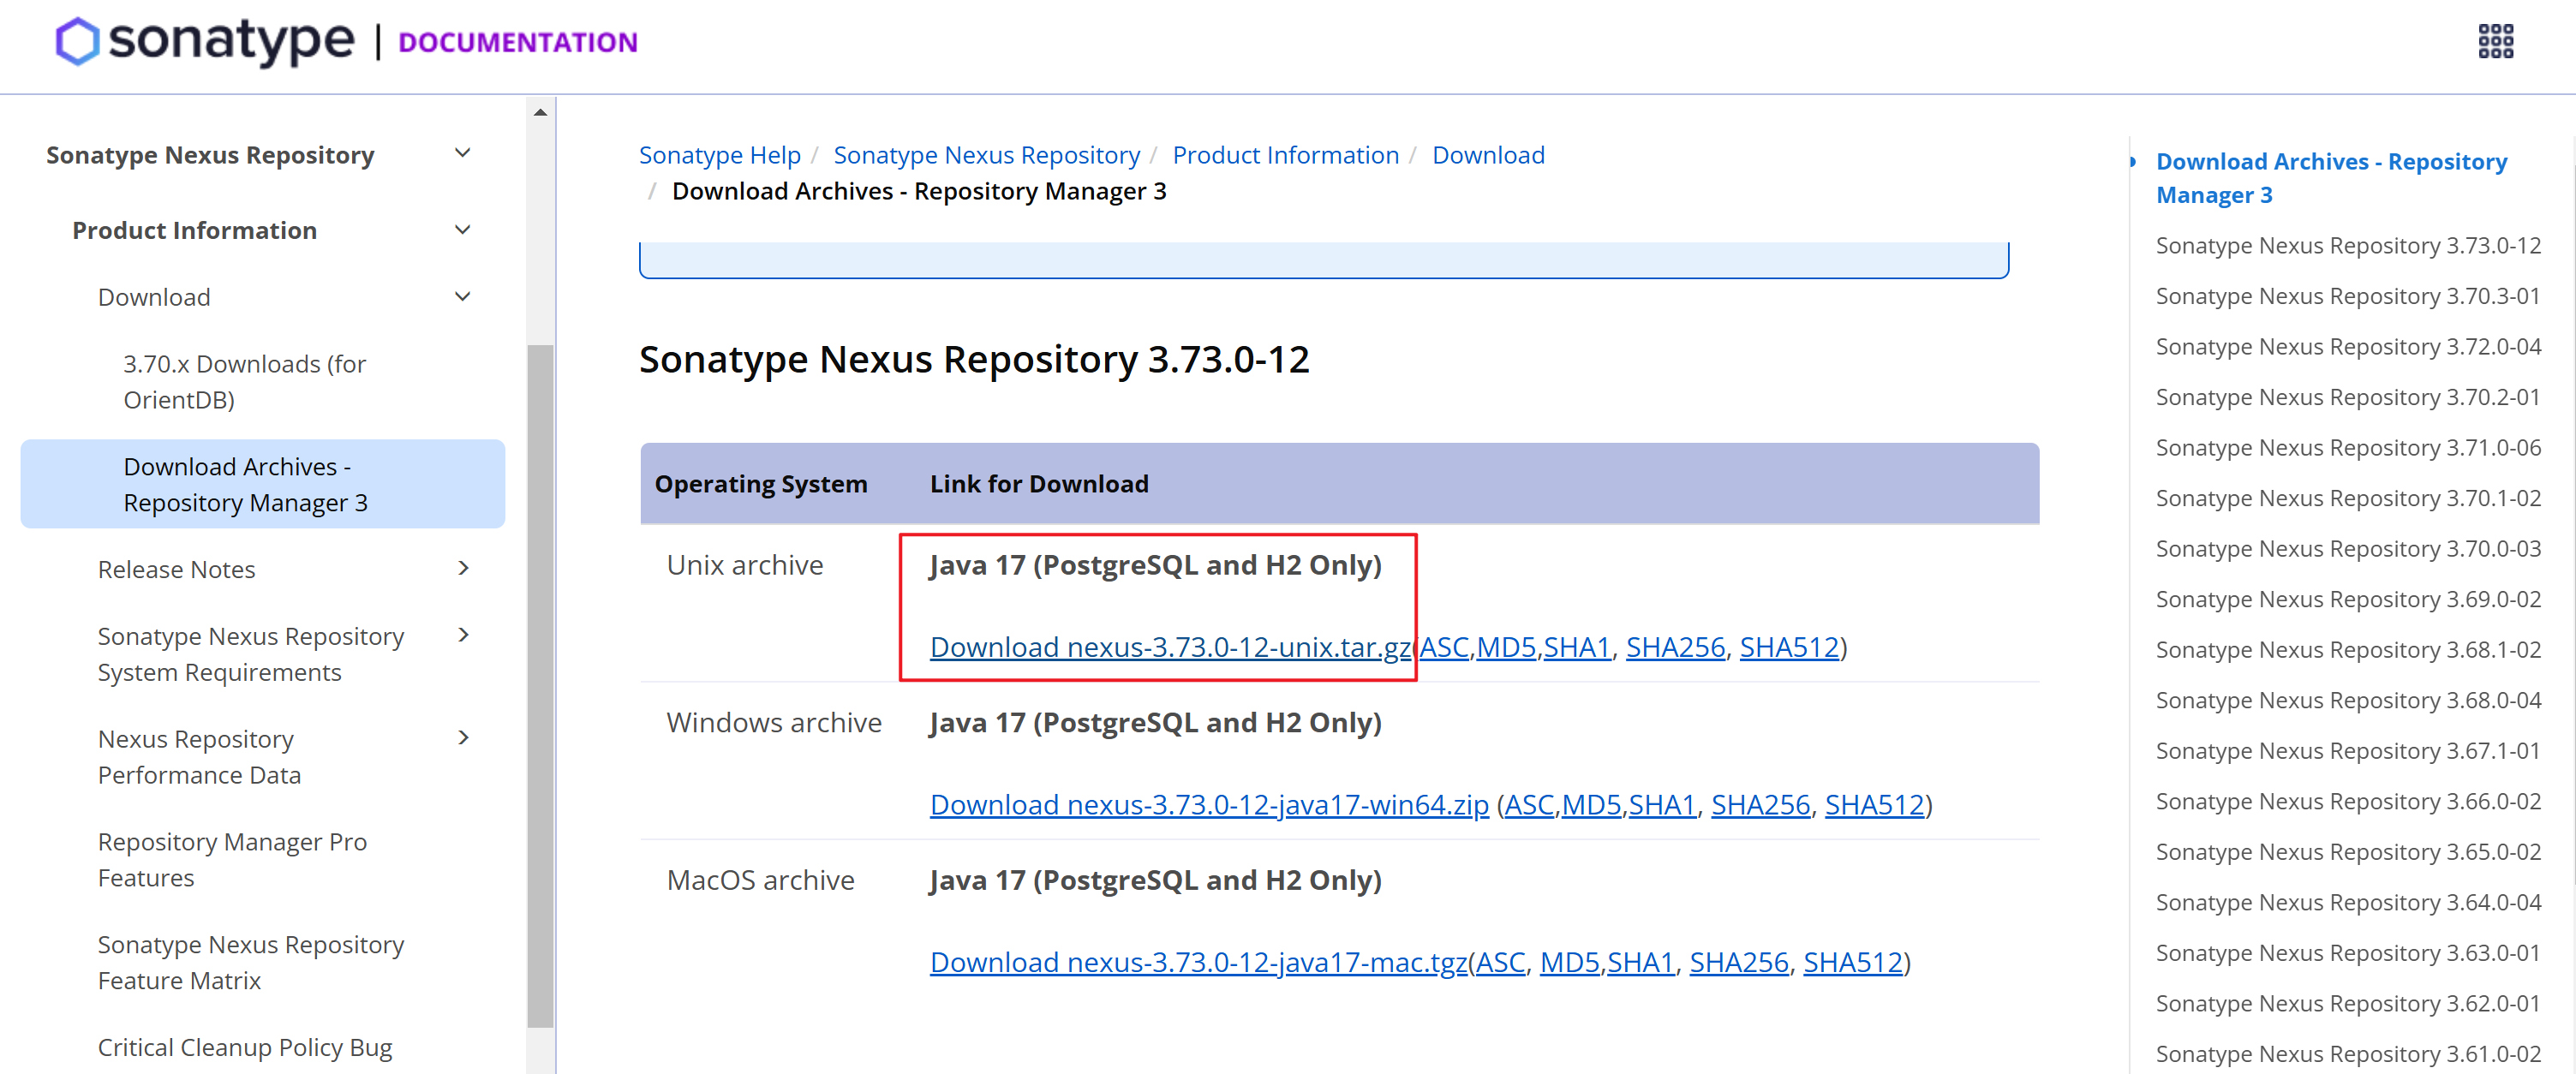The height and width of the screenshot is (1074, 2576).
Task: Open Repository Manager Pro Features
Action: click(x=233, y=860)
